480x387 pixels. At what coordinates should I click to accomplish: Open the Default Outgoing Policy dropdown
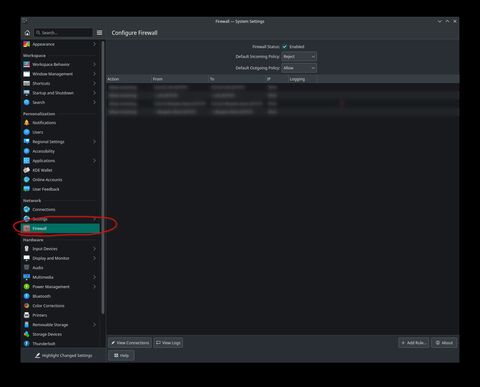click(x=299, y=68)
